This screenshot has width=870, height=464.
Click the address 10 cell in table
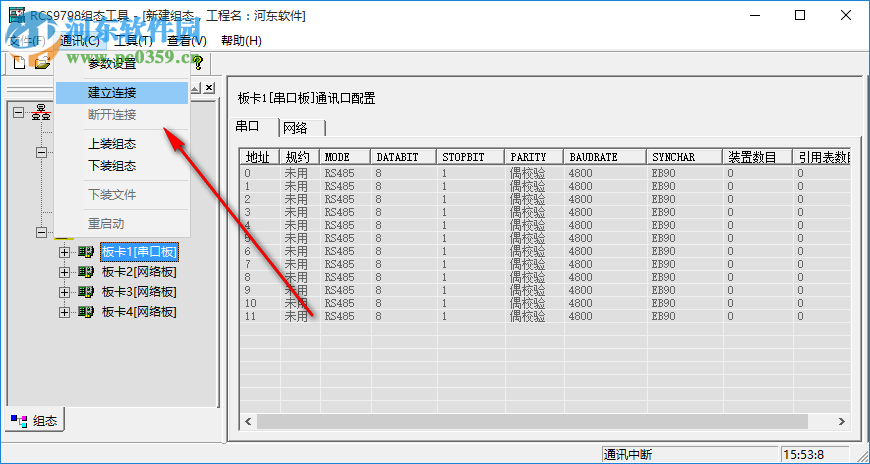click(260, 303)
